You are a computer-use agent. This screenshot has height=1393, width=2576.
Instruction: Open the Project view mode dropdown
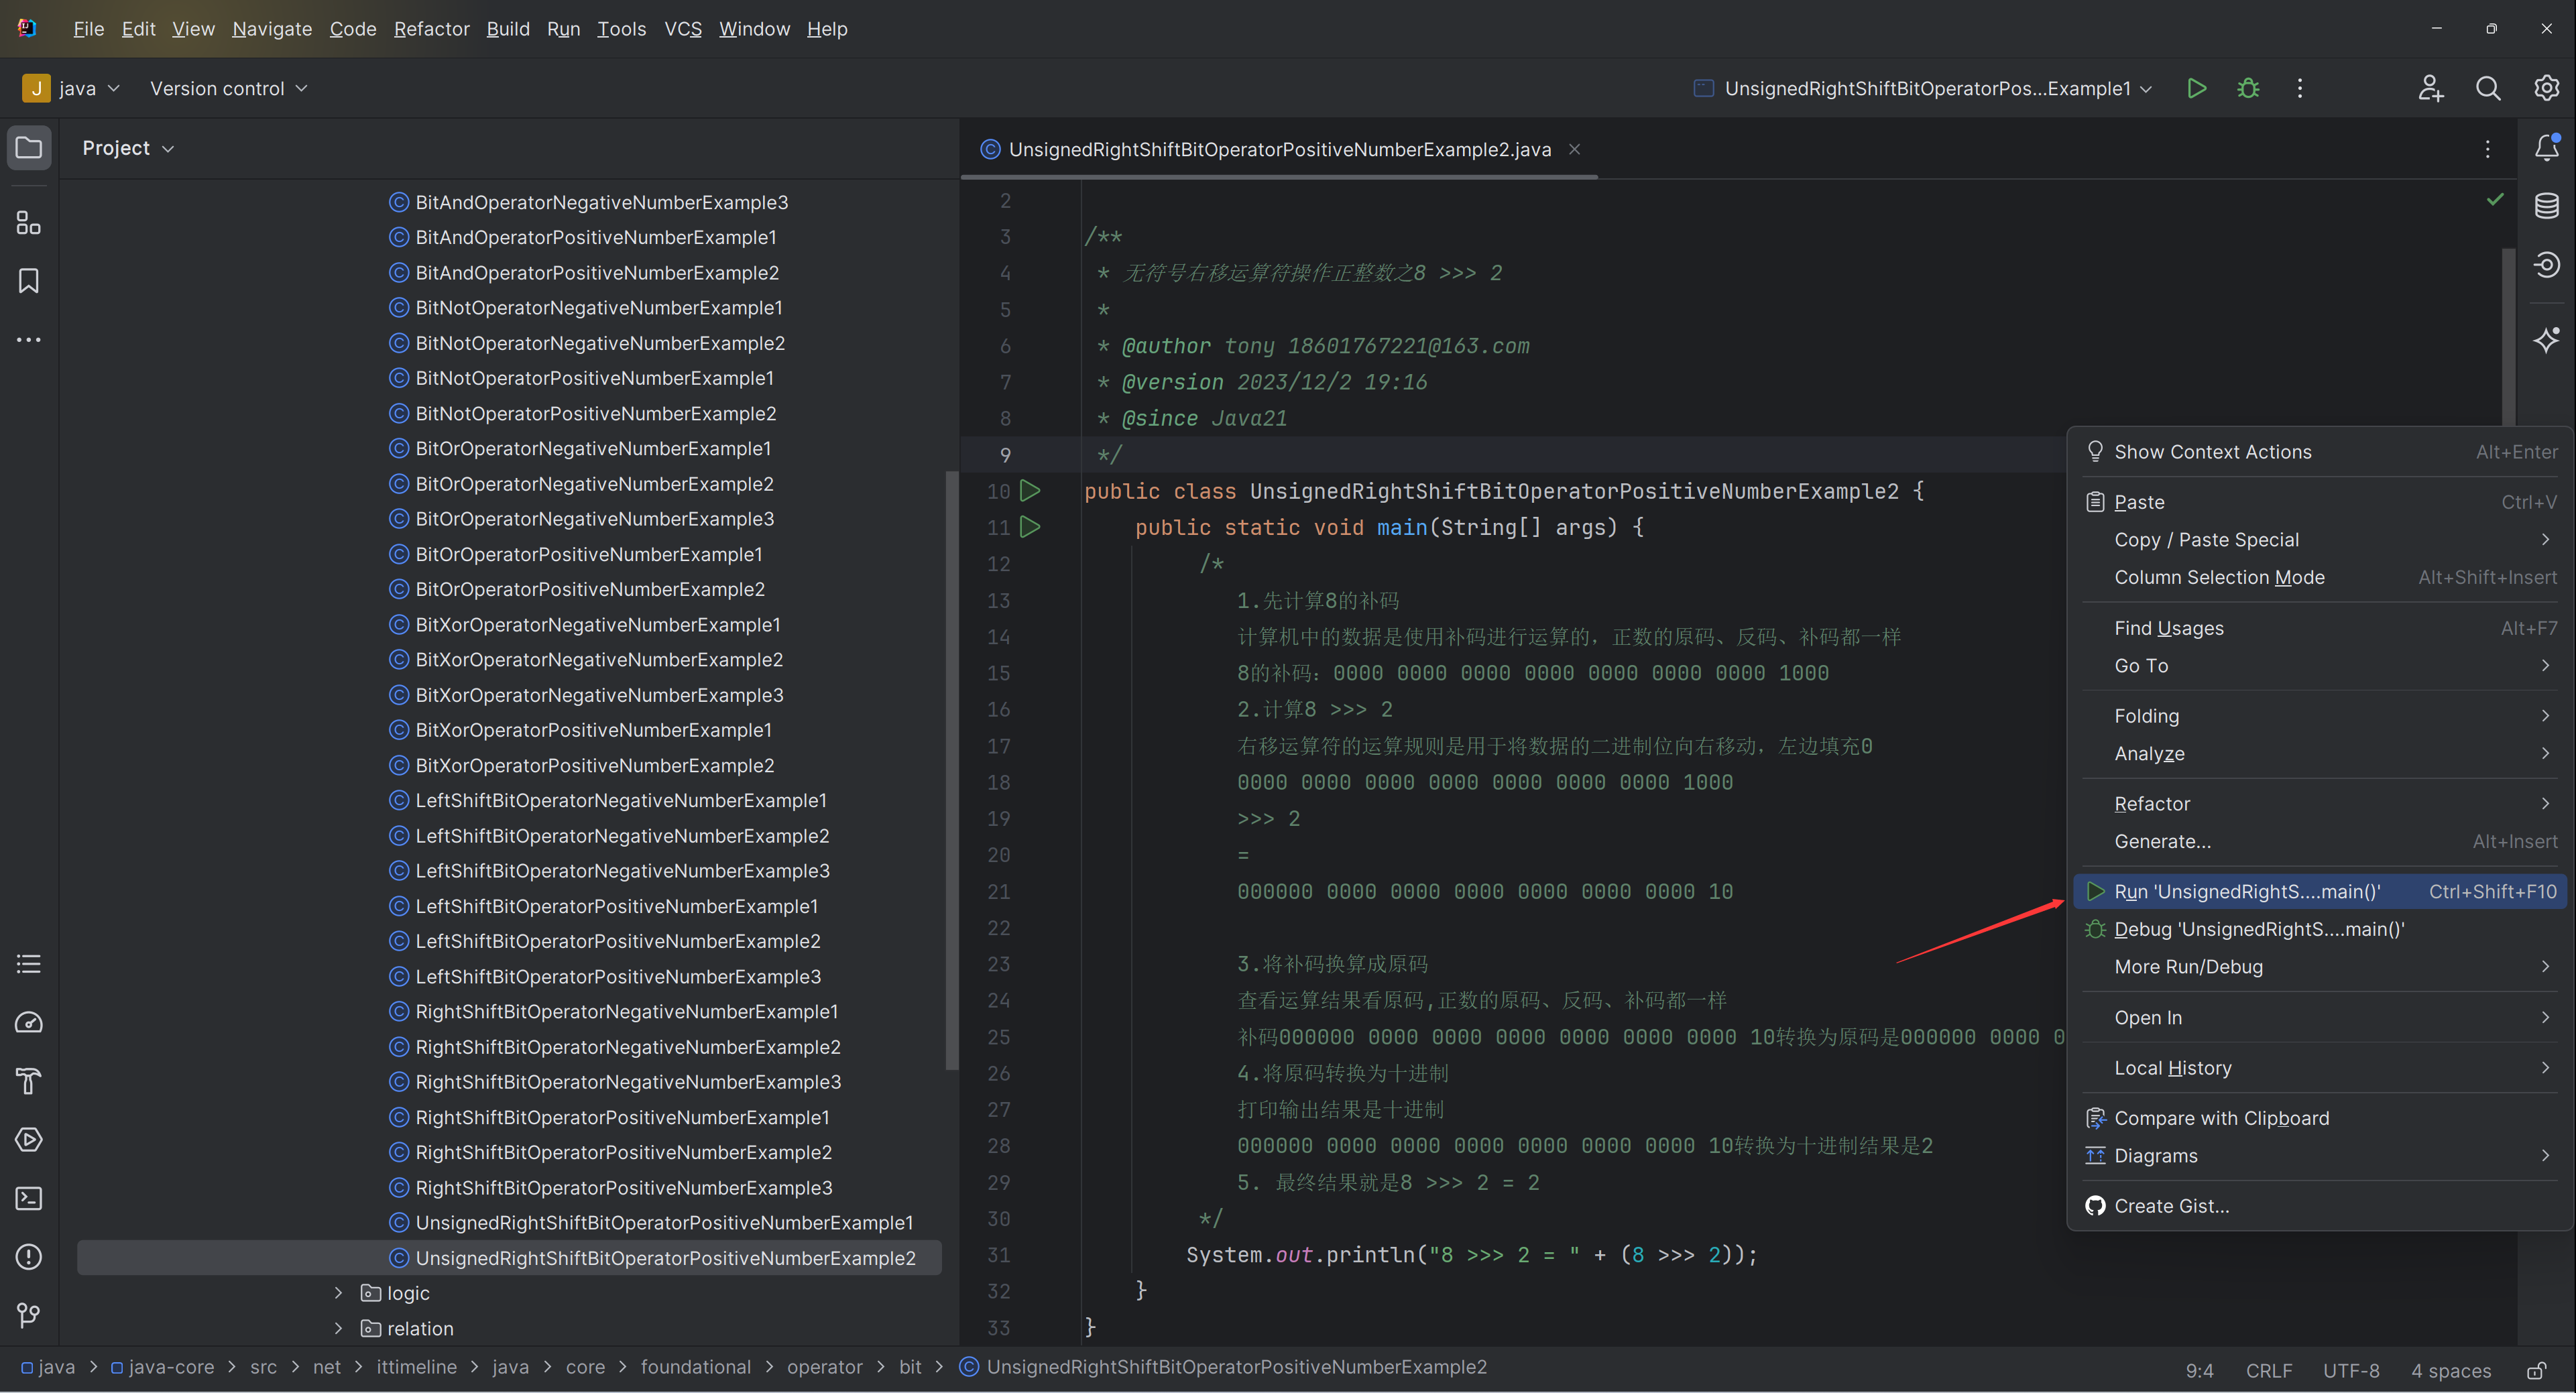point(128,148)
